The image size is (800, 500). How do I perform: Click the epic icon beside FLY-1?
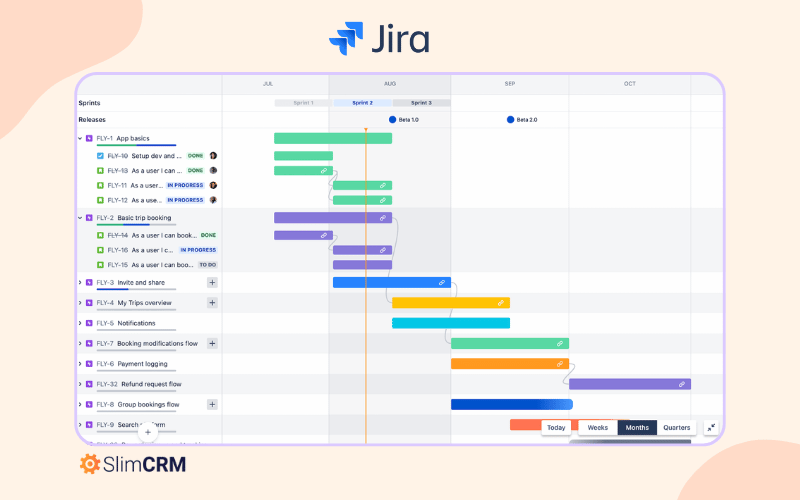pyautogui.click(x=89, y=138)
